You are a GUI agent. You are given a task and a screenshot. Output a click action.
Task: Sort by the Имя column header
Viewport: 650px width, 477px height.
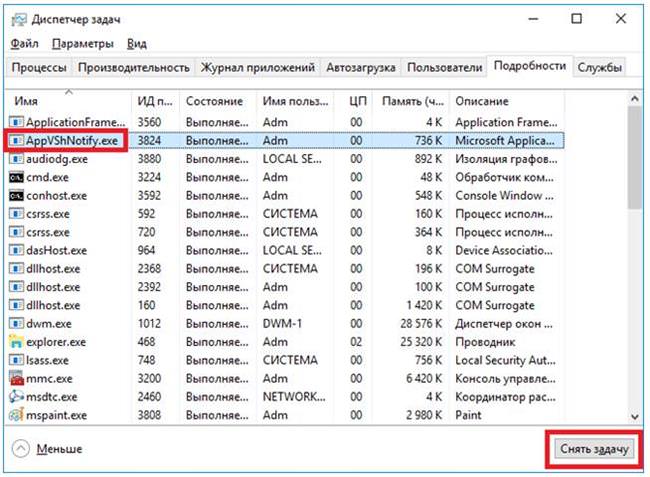coord(69,101)
